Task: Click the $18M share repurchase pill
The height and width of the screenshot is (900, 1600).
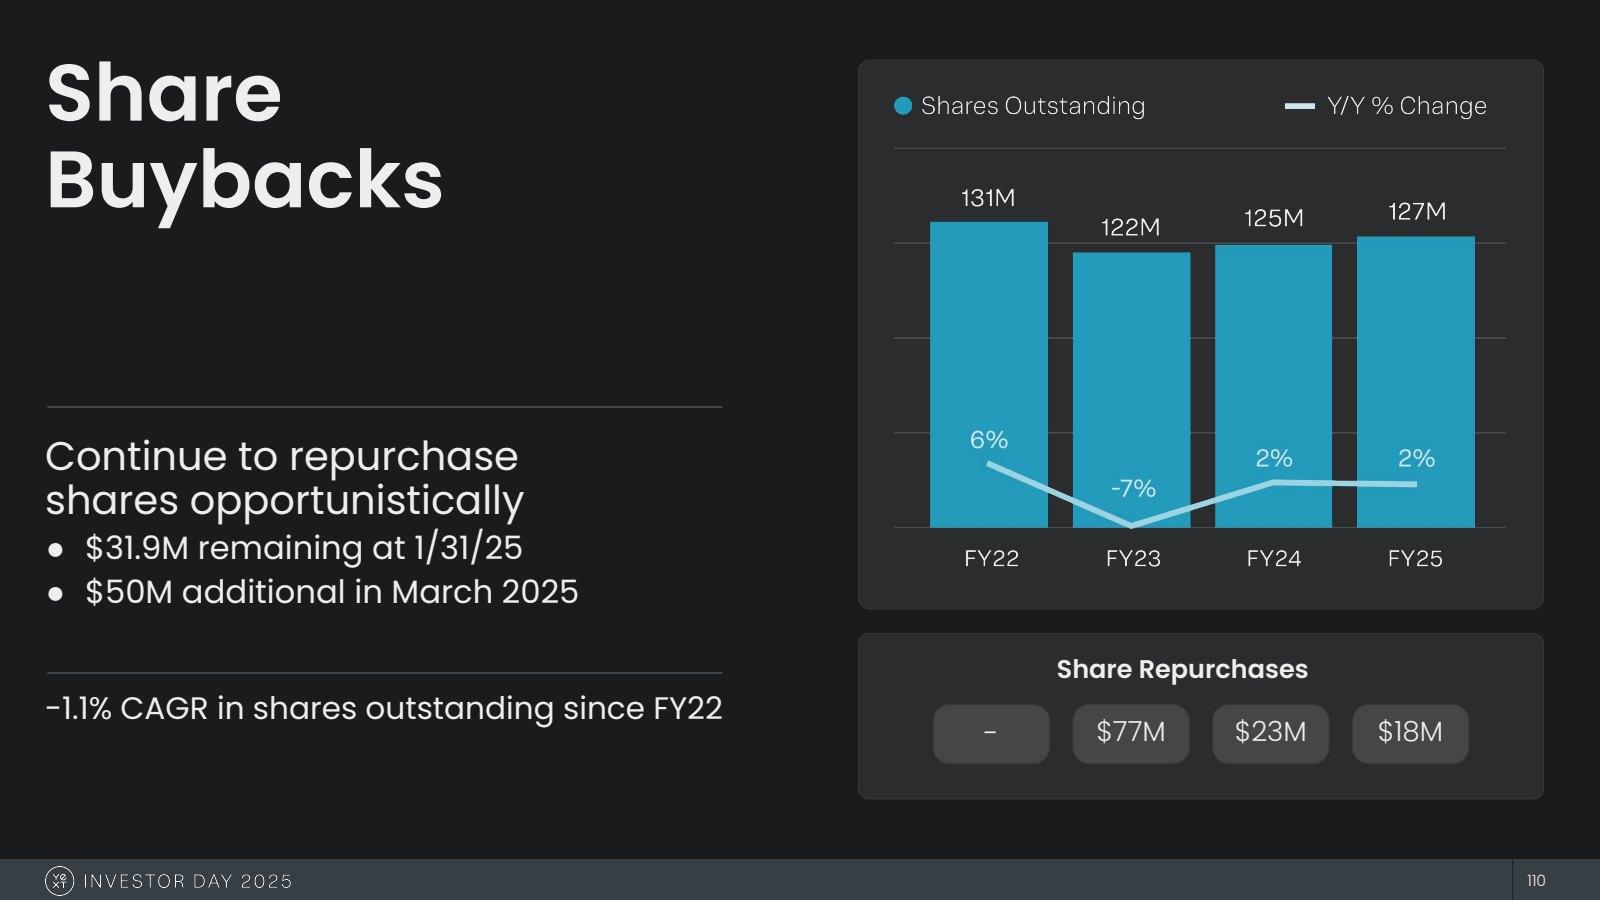Action: click(1410, 733)
